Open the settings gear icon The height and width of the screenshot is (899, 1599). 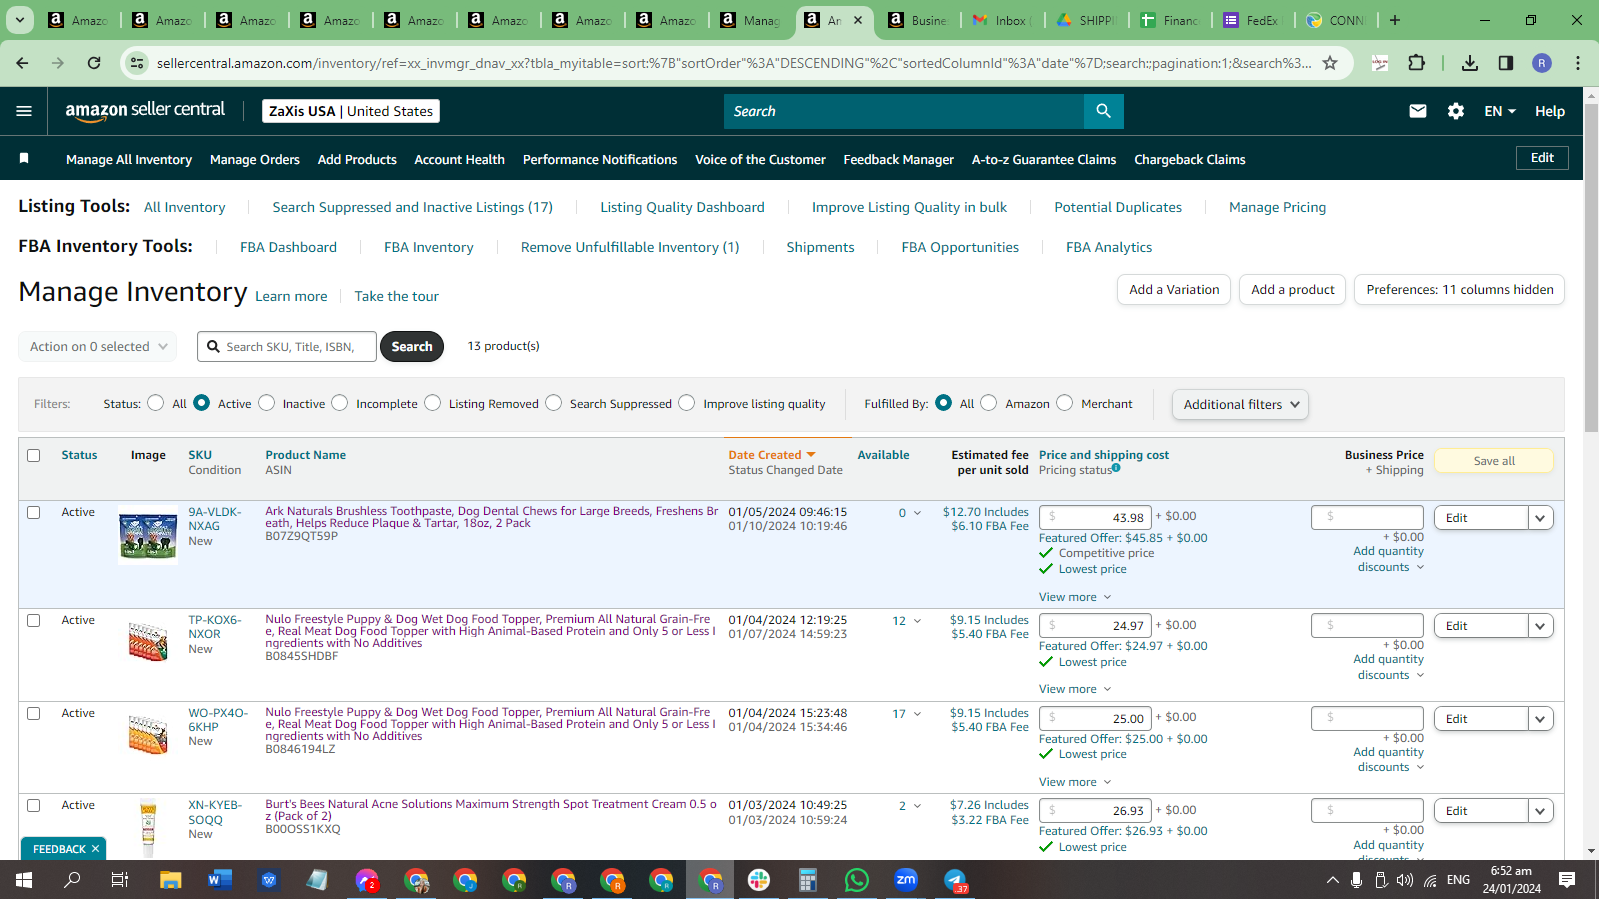1456,111
